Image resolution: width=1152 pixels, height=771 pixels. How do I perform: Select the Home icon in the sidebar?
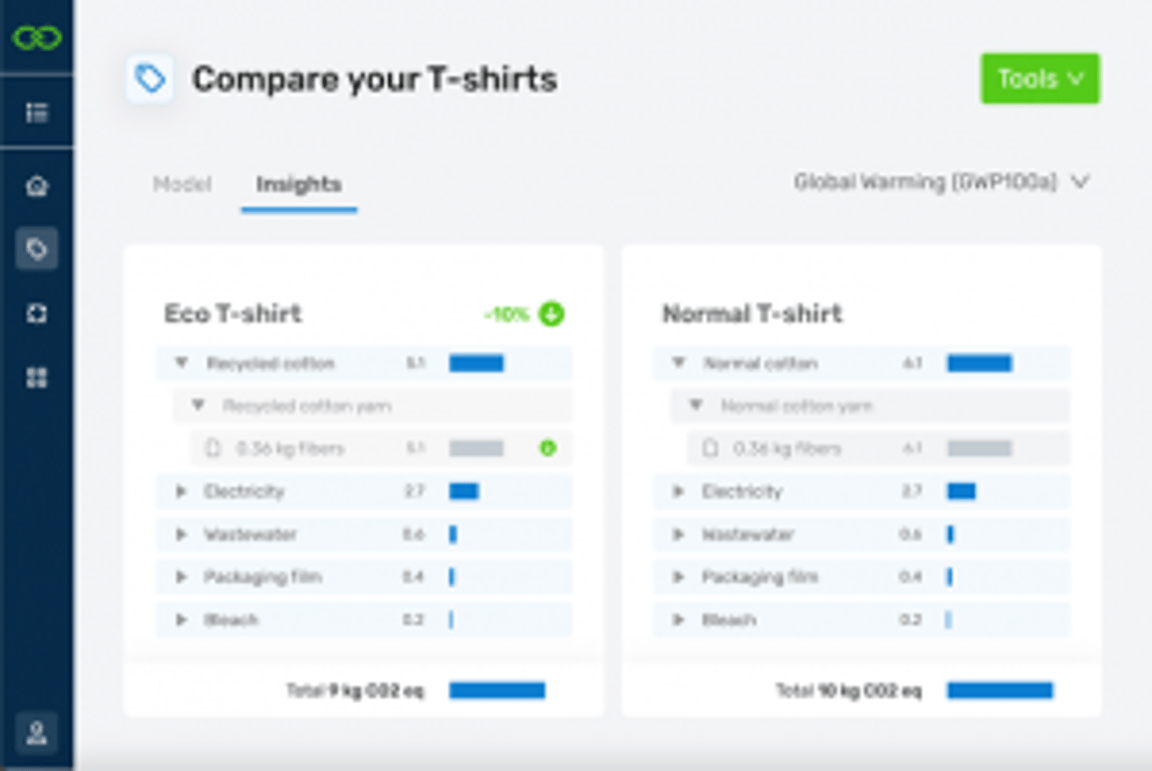point(37,185)
